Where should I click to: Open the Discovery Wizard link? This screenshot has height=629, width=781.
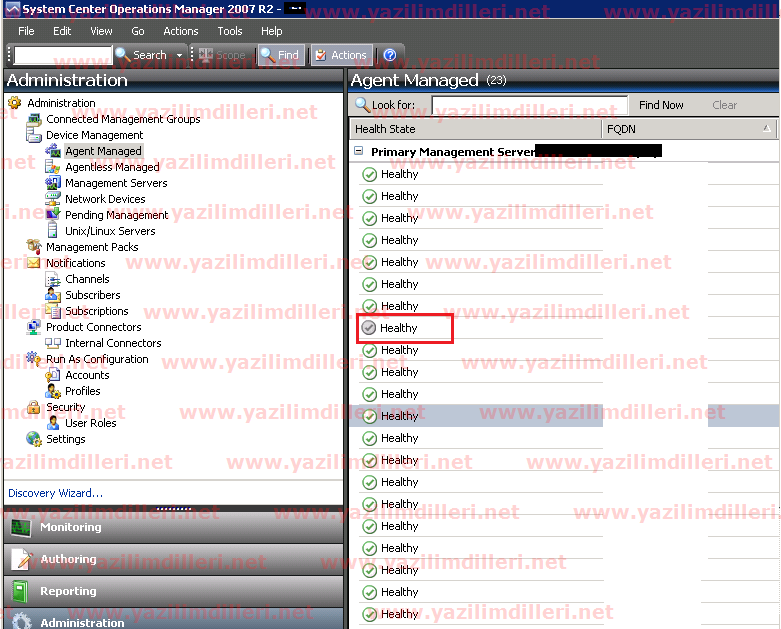pos(55,493)
